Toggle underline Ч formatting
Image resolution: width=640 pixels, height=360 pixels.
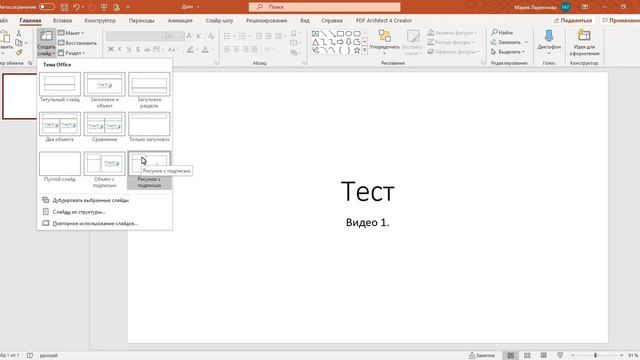pos(129,49)
